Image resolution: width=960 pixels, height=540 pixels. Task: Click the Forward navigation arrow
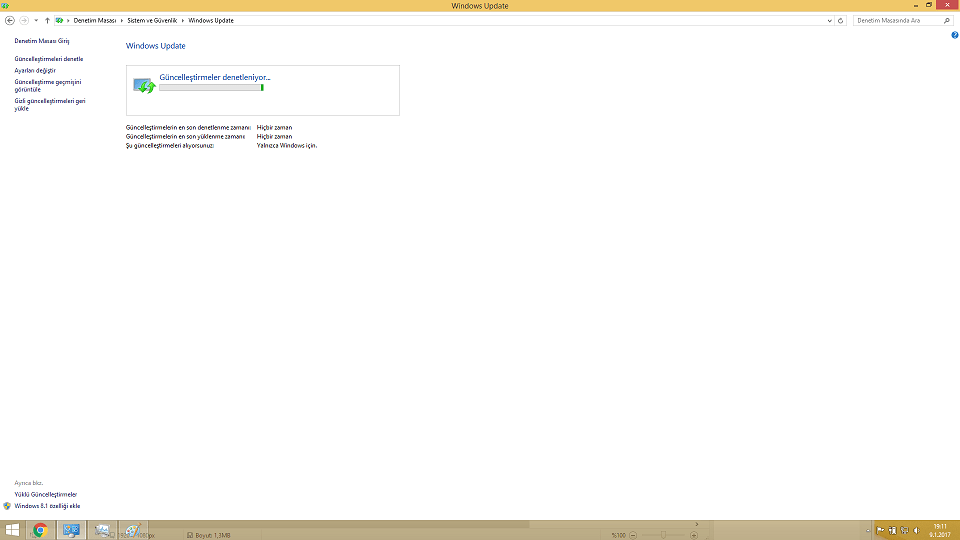coord(24,20)
